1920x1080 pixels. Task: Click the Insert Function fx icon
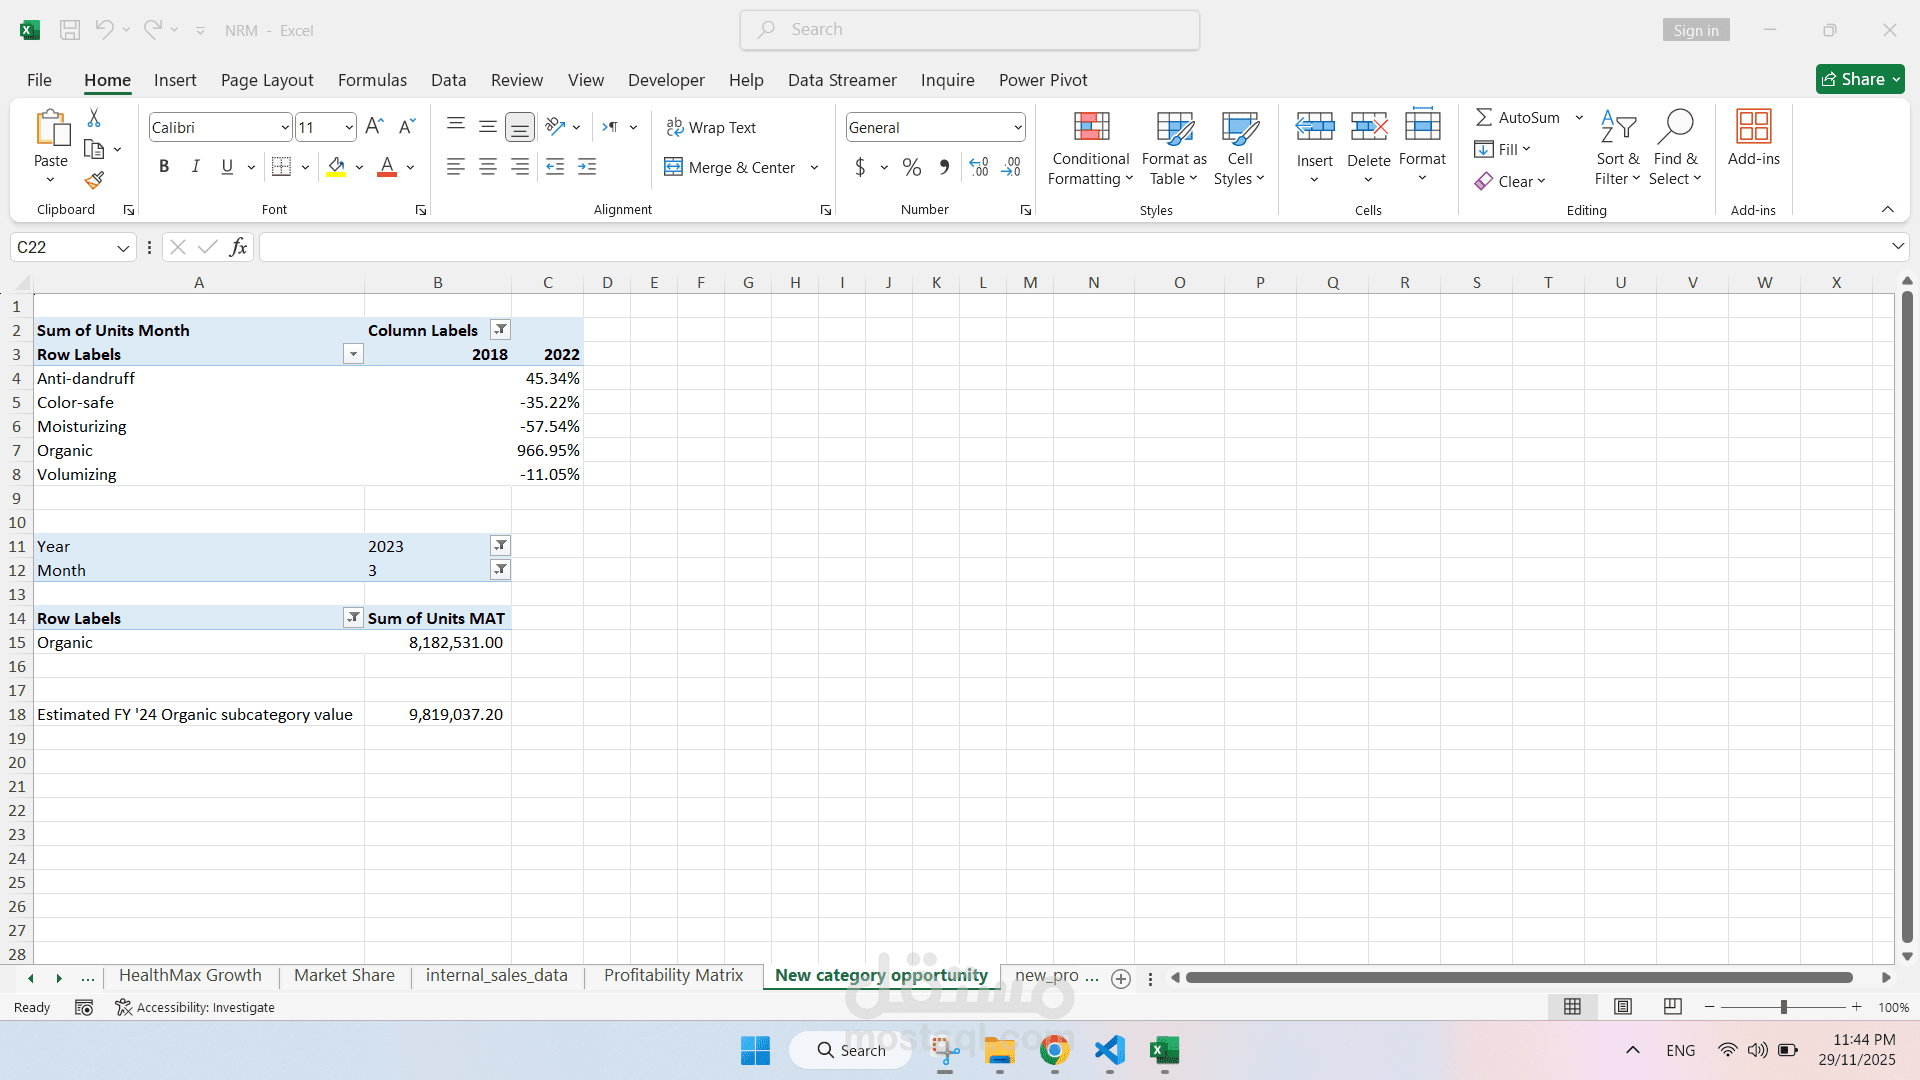point(238,247)
